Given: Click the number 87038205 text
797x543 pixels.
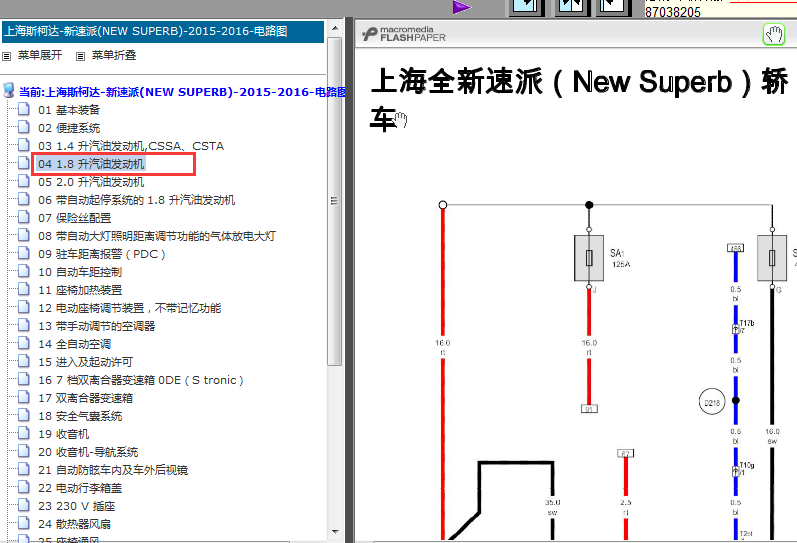Looking at the screenshot, I should (x=673, y=12).
